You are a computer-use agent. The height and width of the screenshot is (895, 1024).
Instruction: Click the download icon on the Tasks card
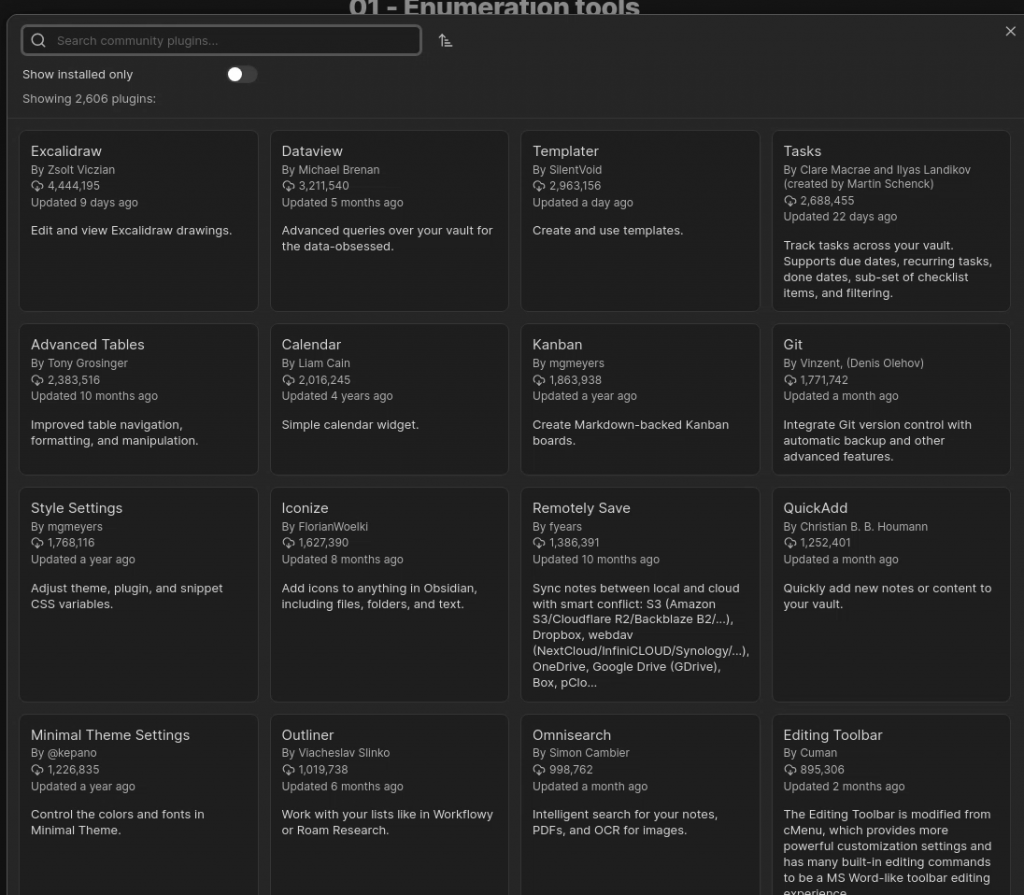point(790,201)
